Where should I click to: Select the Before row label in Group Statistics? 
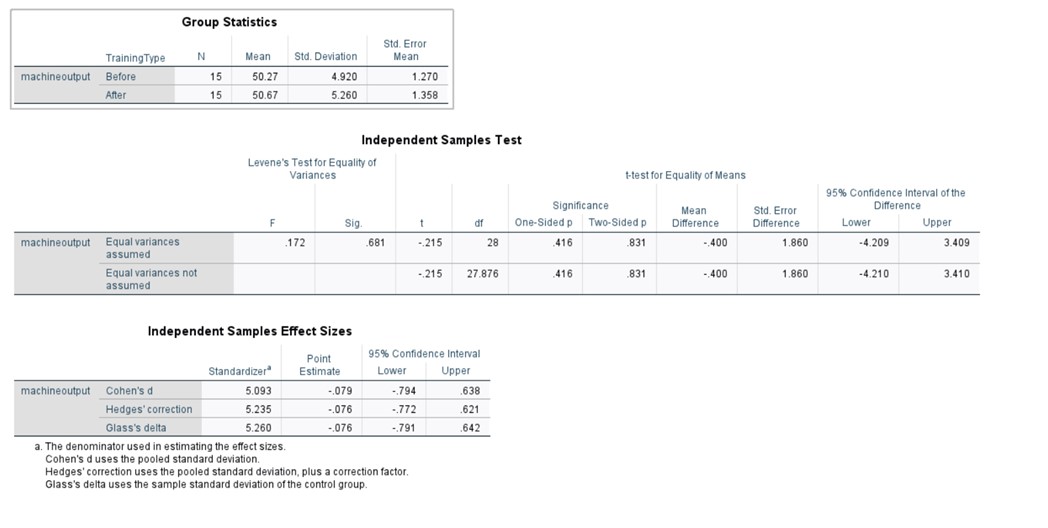pos(121,76)
